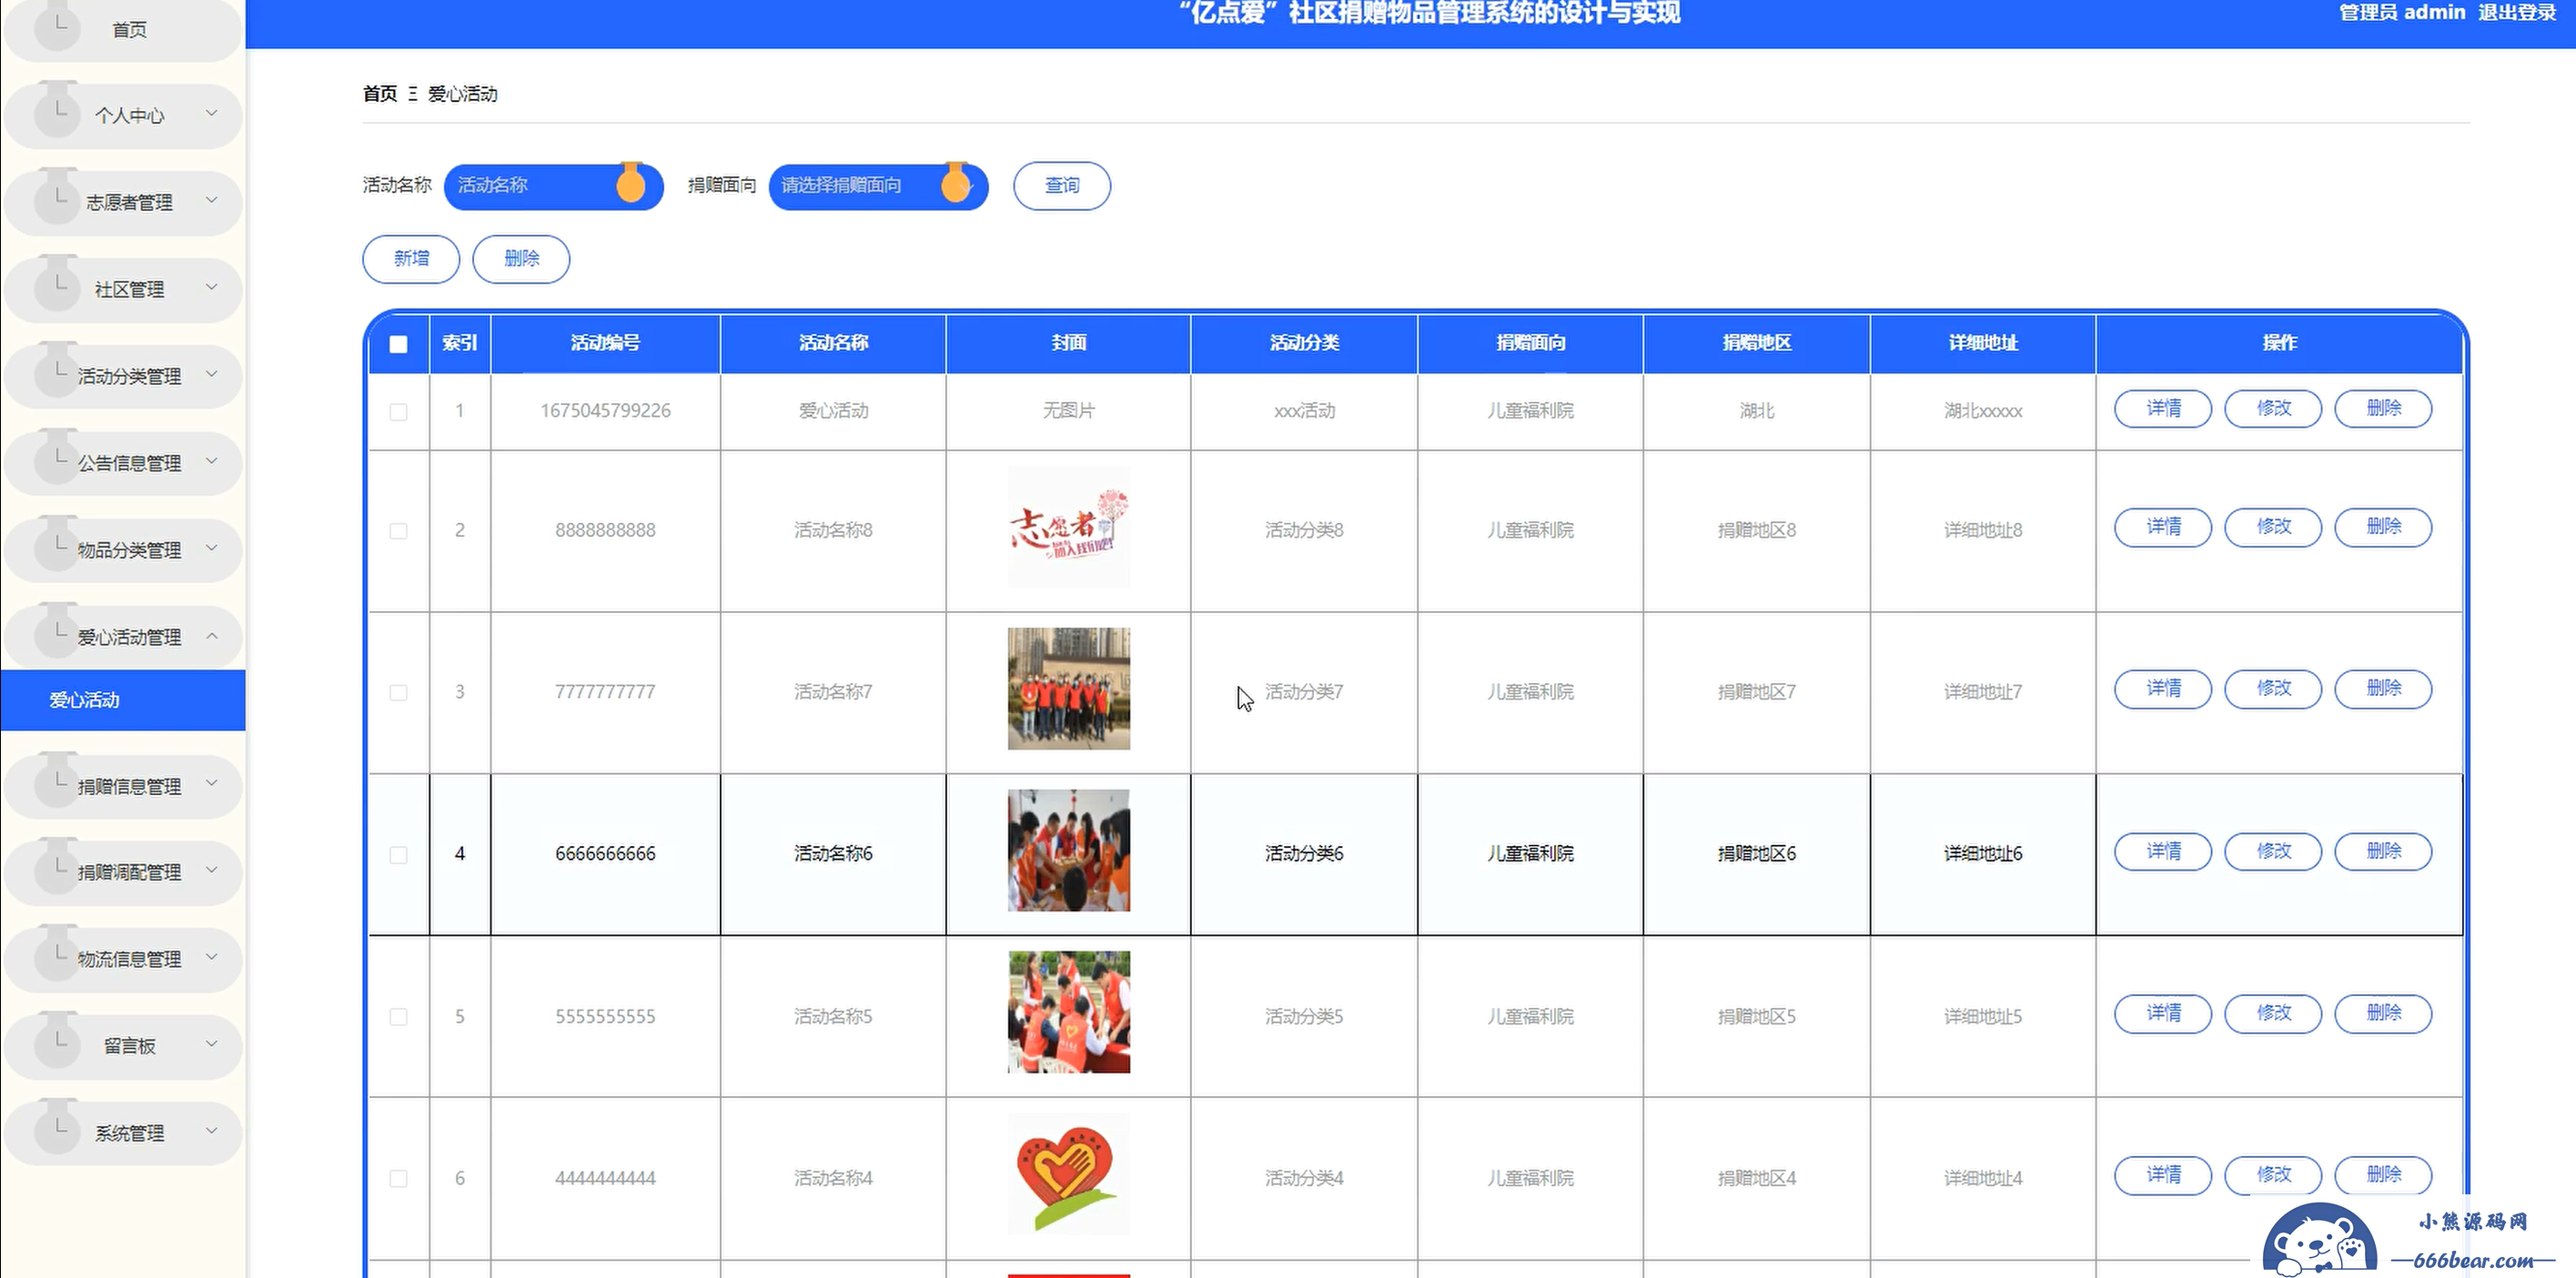The height and width of the screenshot is (1278, 2576).
Task: Check the row with 活动编号 5555555555
Action: (x=398, y=1017)
